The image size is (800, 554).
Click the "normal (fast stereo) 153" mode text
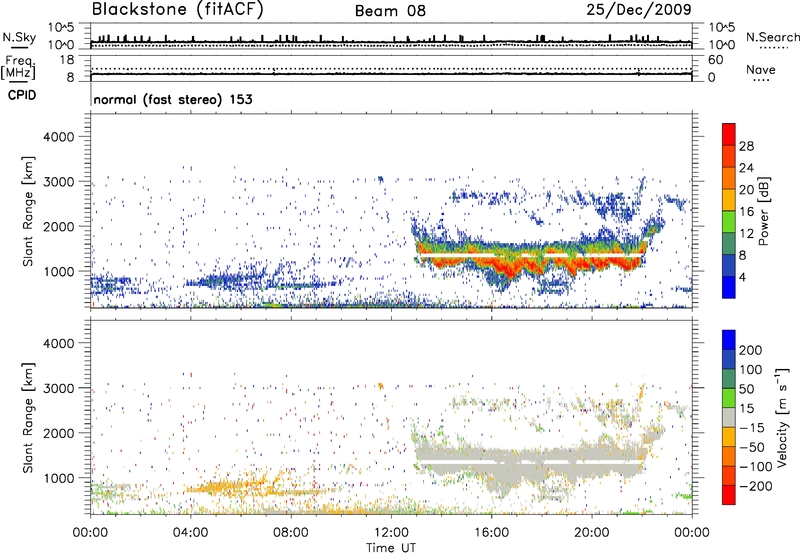[173, 100]
